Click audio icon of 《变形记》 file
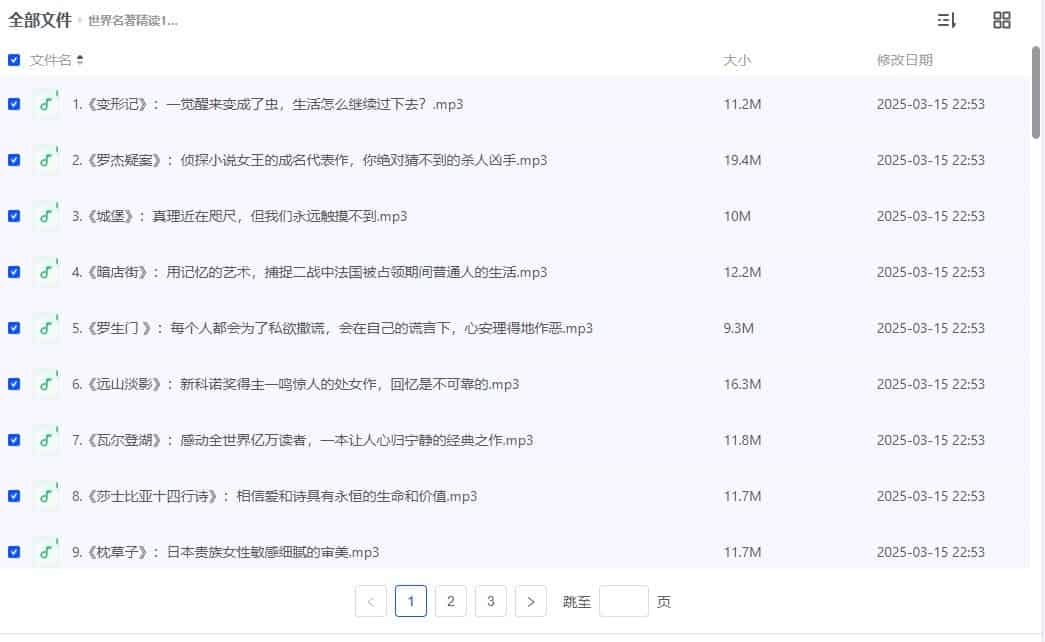This screenshot has width=1045, height=642. tap(46, 104)
